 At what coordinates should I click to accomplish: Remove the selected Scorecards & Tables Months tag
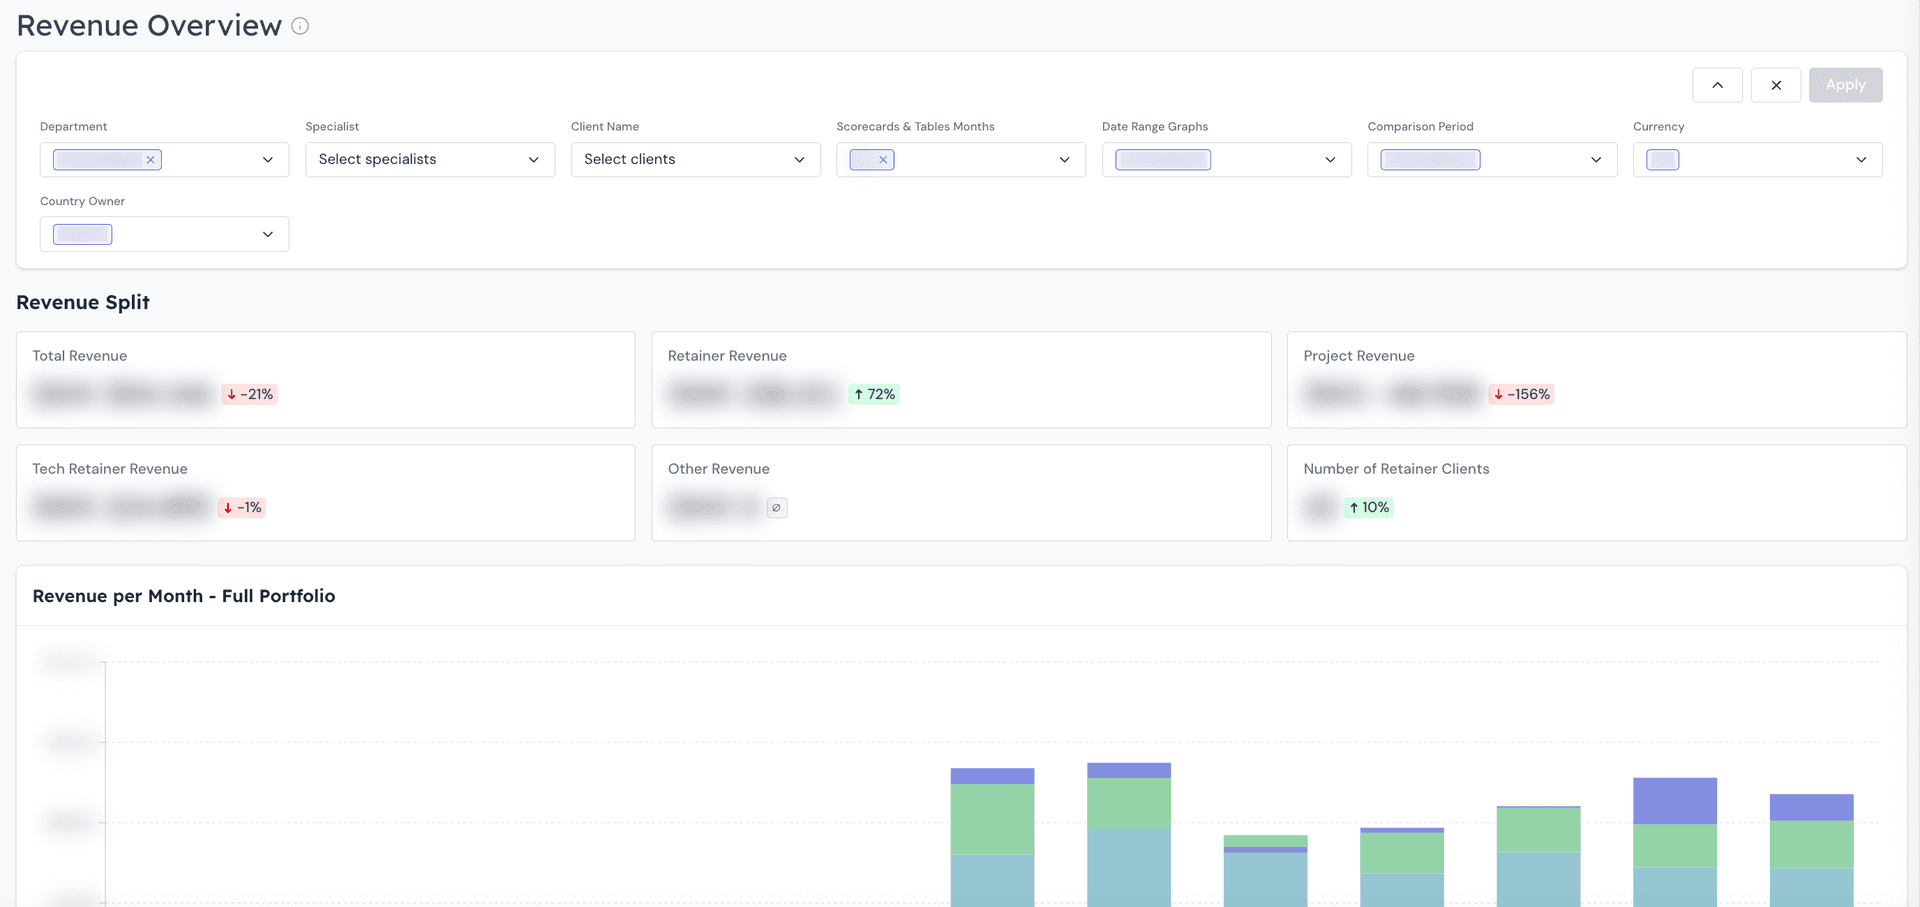click(x=884, y=159)
